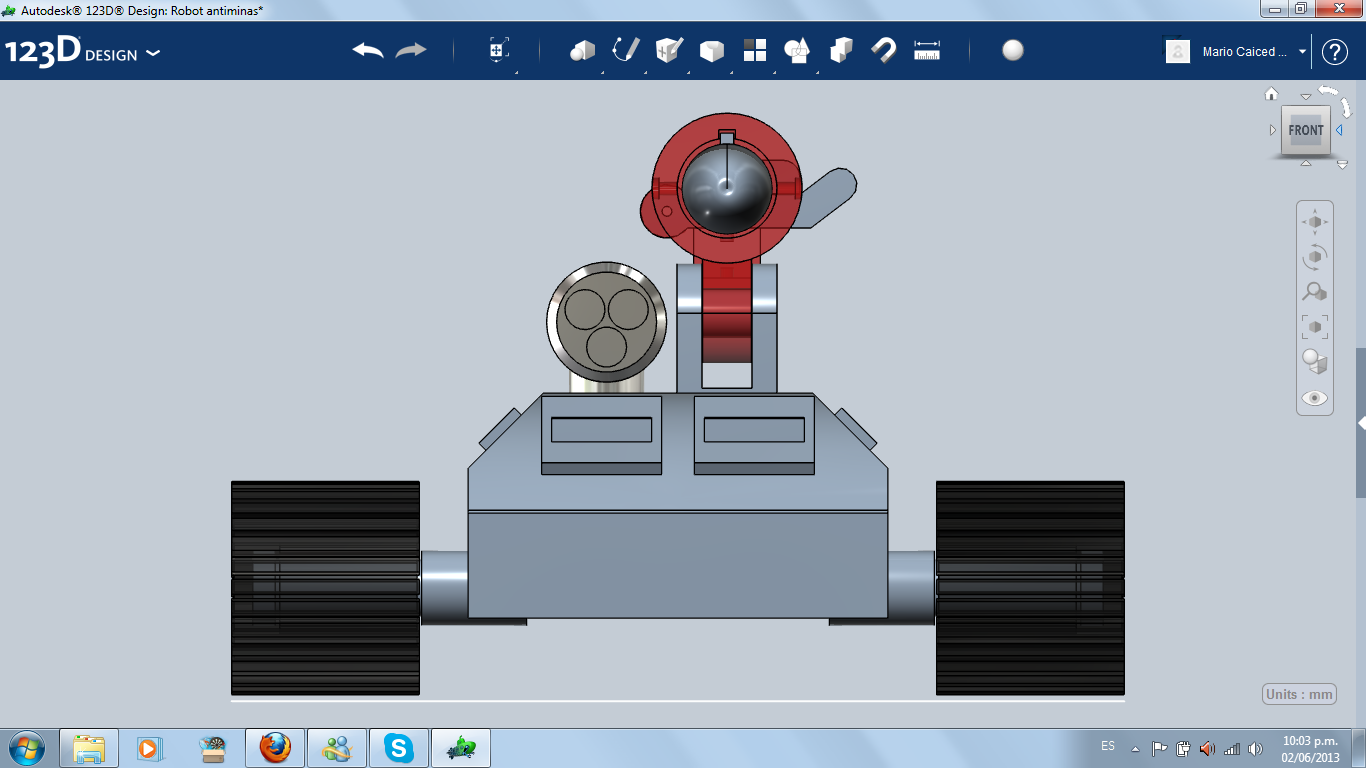Open Windows Explorer from the taskbar
Screen dimensions: 1366x769
pyautogui.click(x=89, y=748)
